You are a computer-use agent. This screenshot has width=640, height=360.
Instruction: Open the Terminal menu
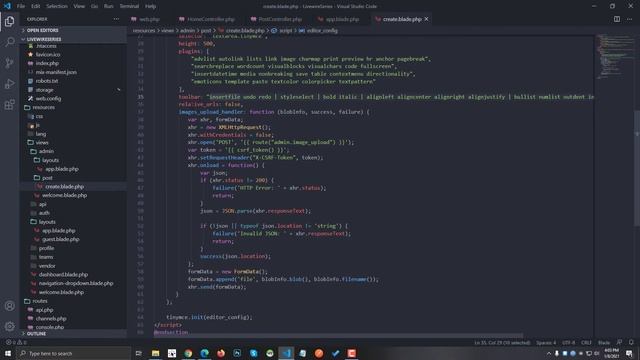129,6
